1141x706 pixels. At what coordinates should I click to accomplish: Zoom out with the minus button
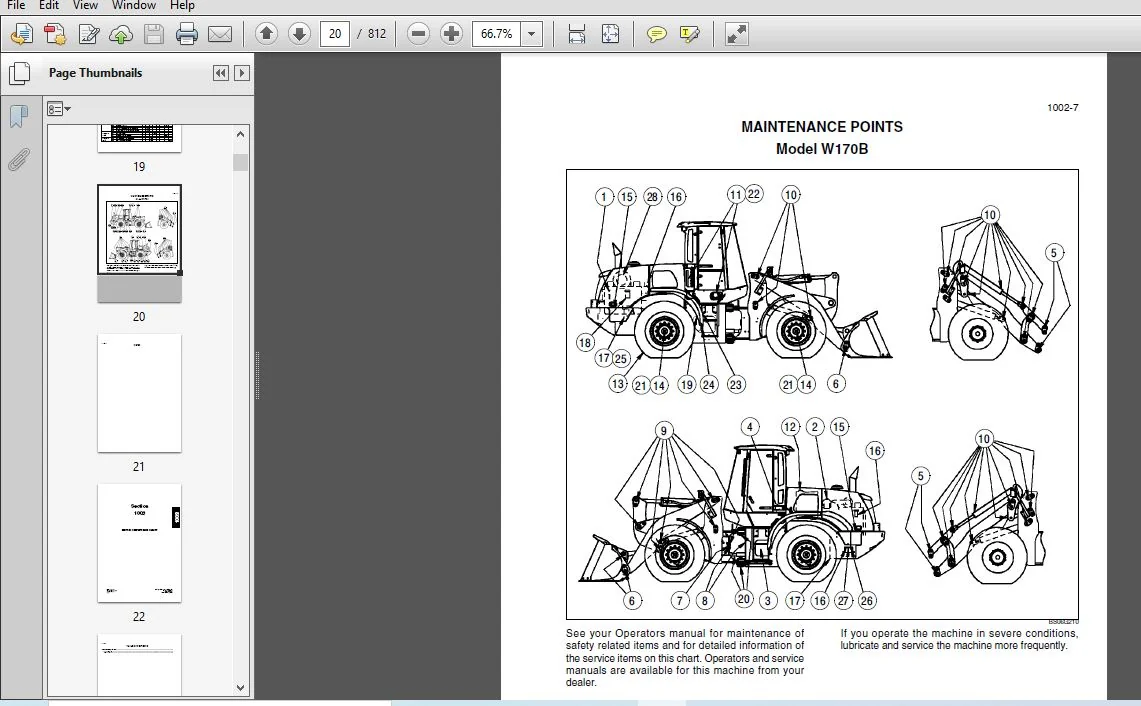(418, 33)
